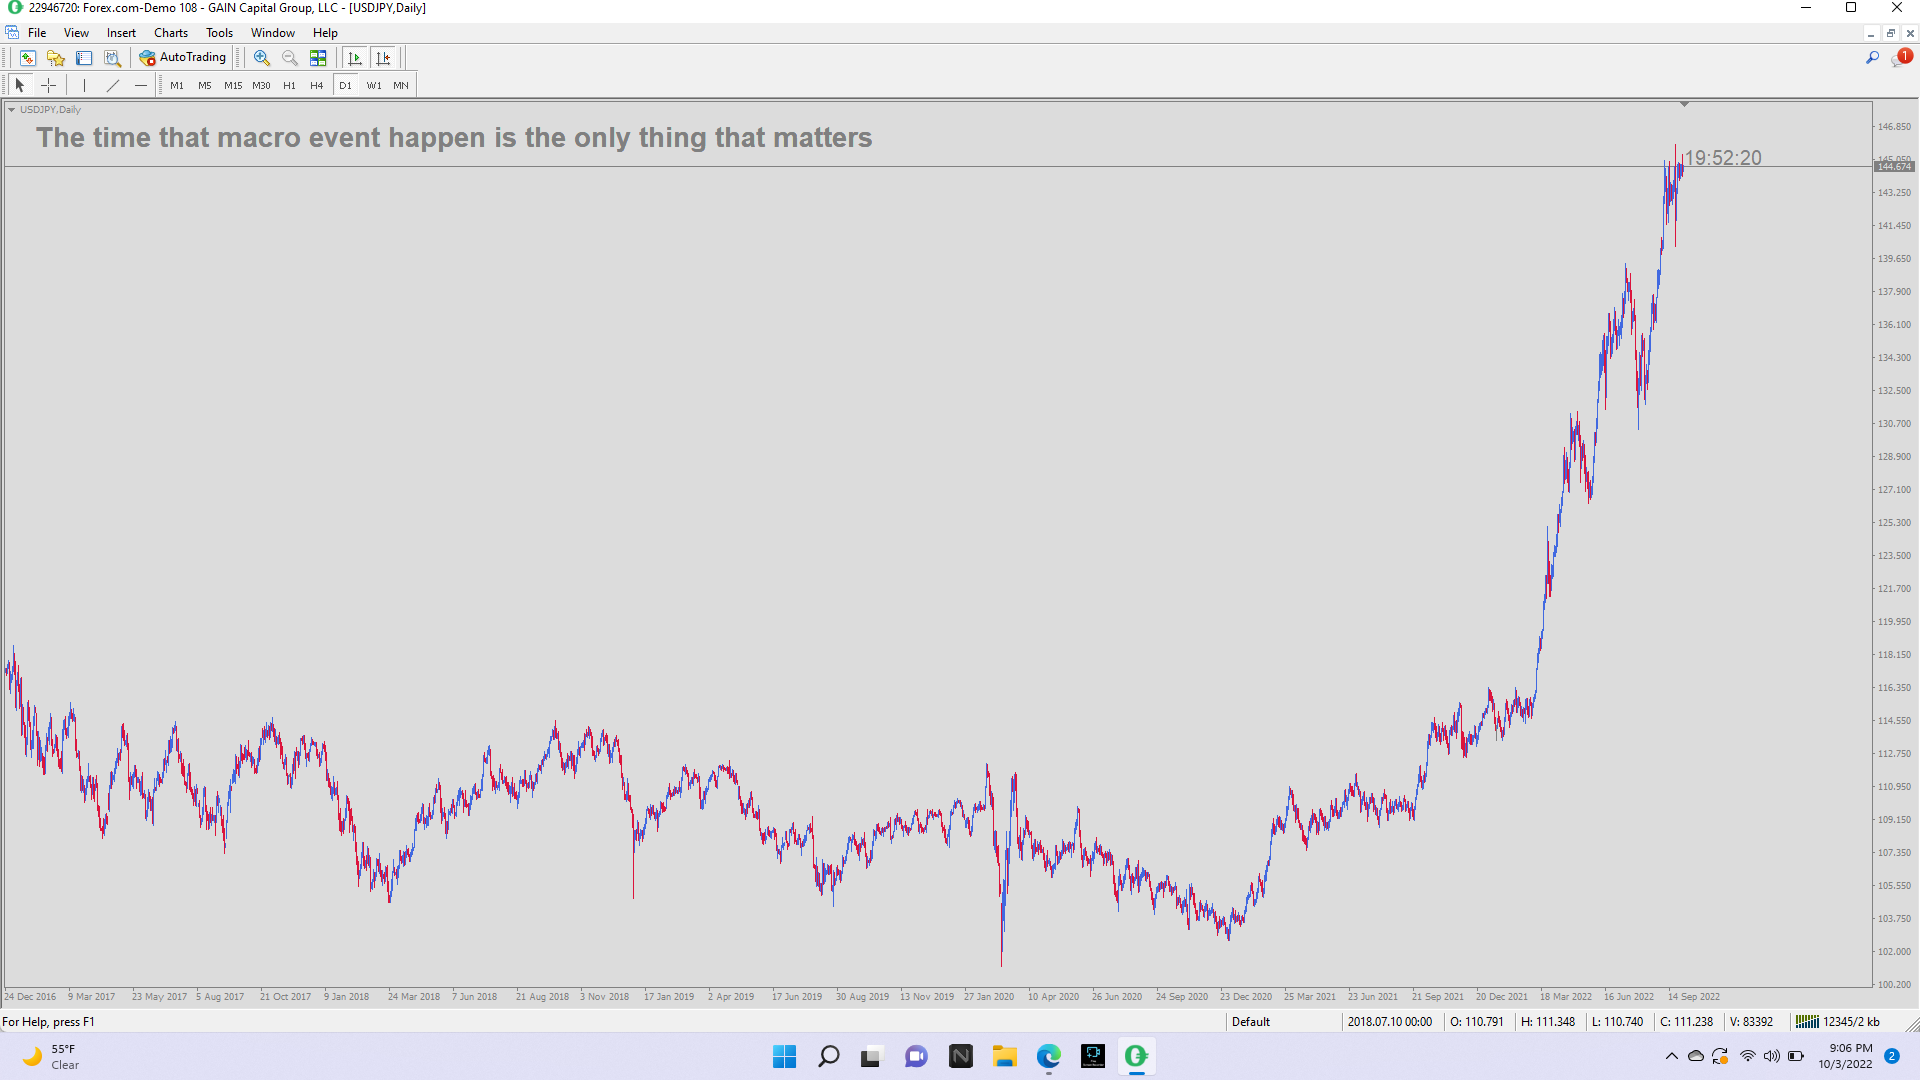This screenshot has height=1080, width=1920.
Task: Show hidden system tray icons
Action: (x=1671, y=1056)
